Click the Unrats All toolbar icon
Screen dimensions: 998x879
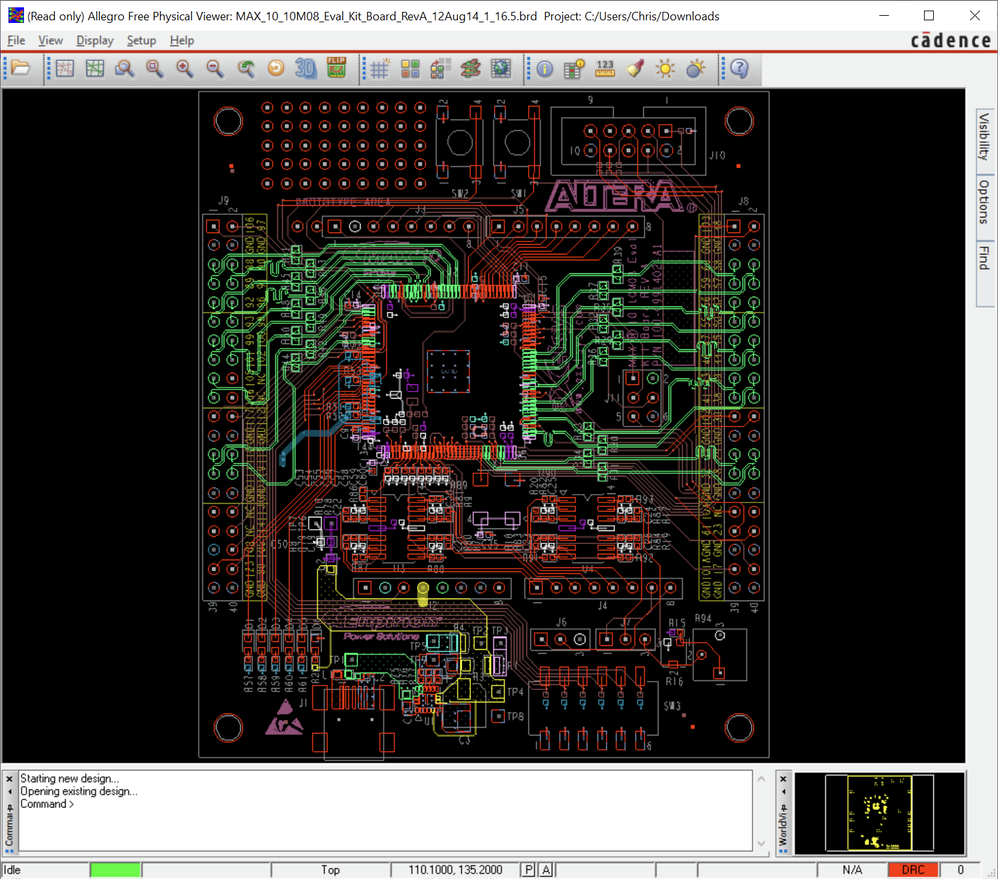point(64,68)
